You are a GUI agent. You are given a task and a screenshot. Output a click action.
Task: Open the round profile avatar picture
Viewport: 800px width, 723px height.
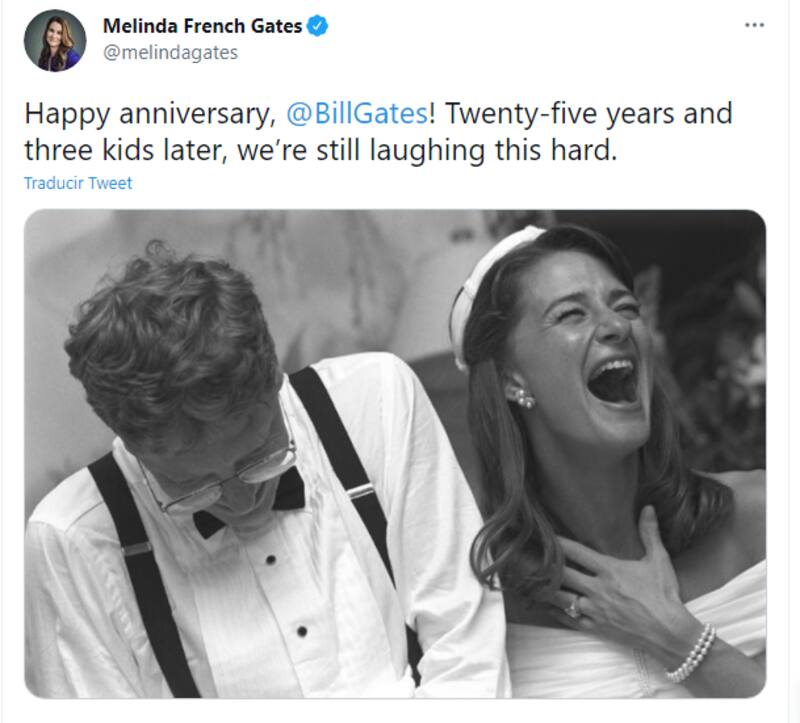54,41
